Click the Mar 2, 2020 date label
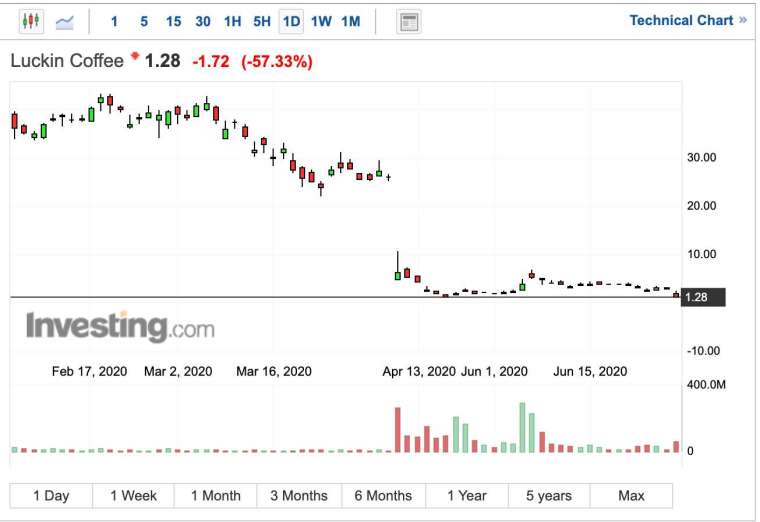The height and width of the screenshot is (522, 760). point(178,371)
